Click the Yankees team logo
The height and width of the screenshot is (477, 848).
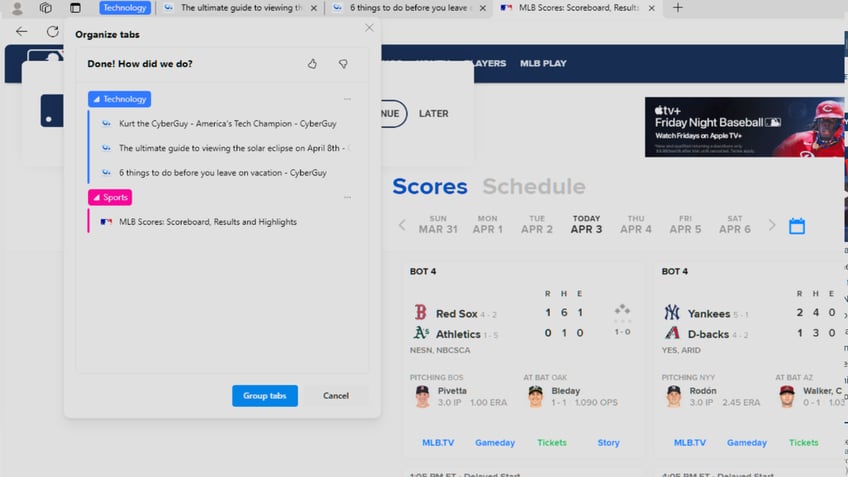pos(672,313)
